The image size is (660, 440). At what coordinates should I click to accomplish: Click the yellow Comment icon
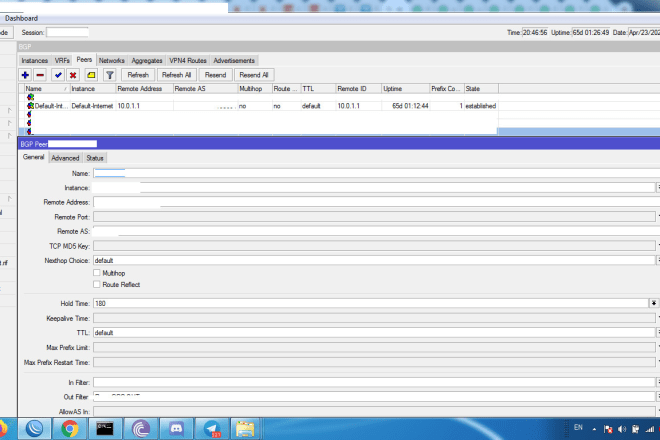click(90, 75)
